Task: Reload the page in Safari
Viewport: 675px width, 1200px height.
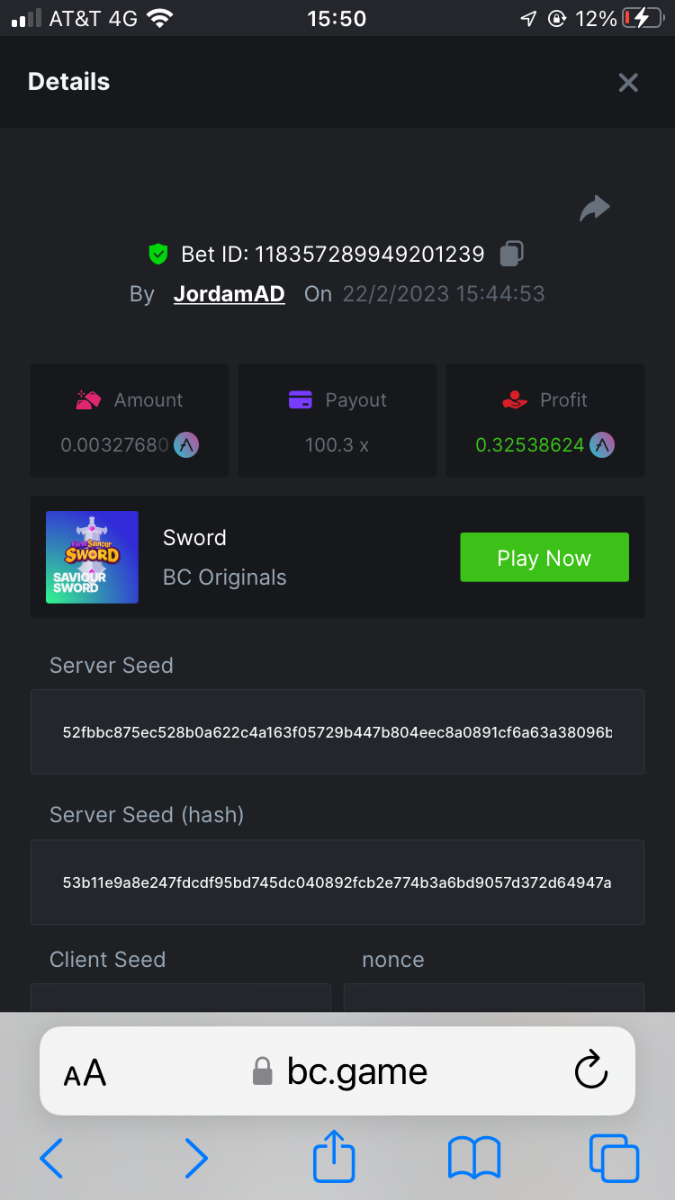Action: 591,1071
